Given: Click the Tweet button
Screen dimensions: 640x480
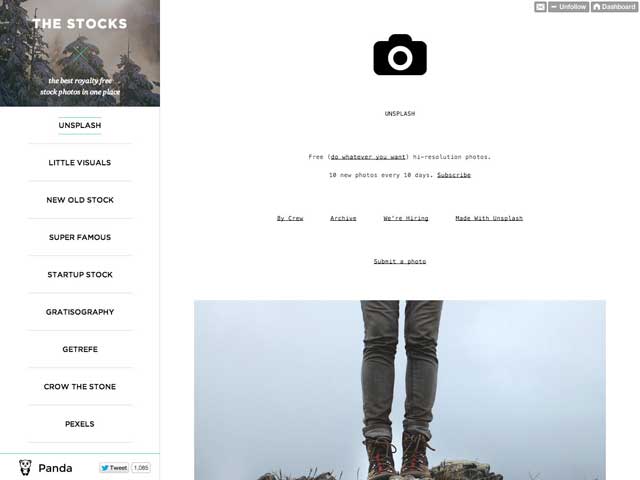Looking at the screenshot, I should point(114,468).
